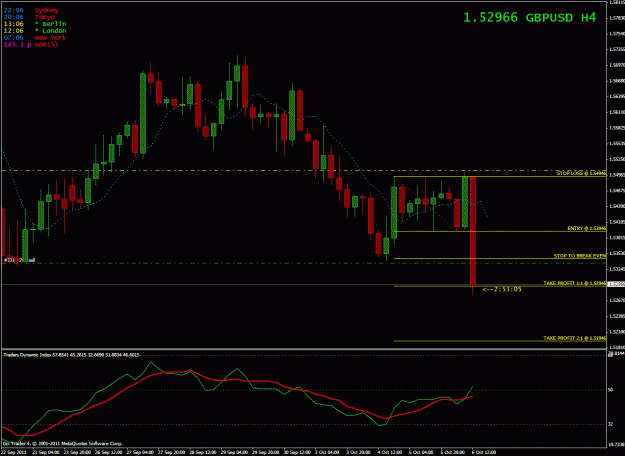
Task: Select the 20:06 Tokyo session clock
Action: [x=29, y=17]
